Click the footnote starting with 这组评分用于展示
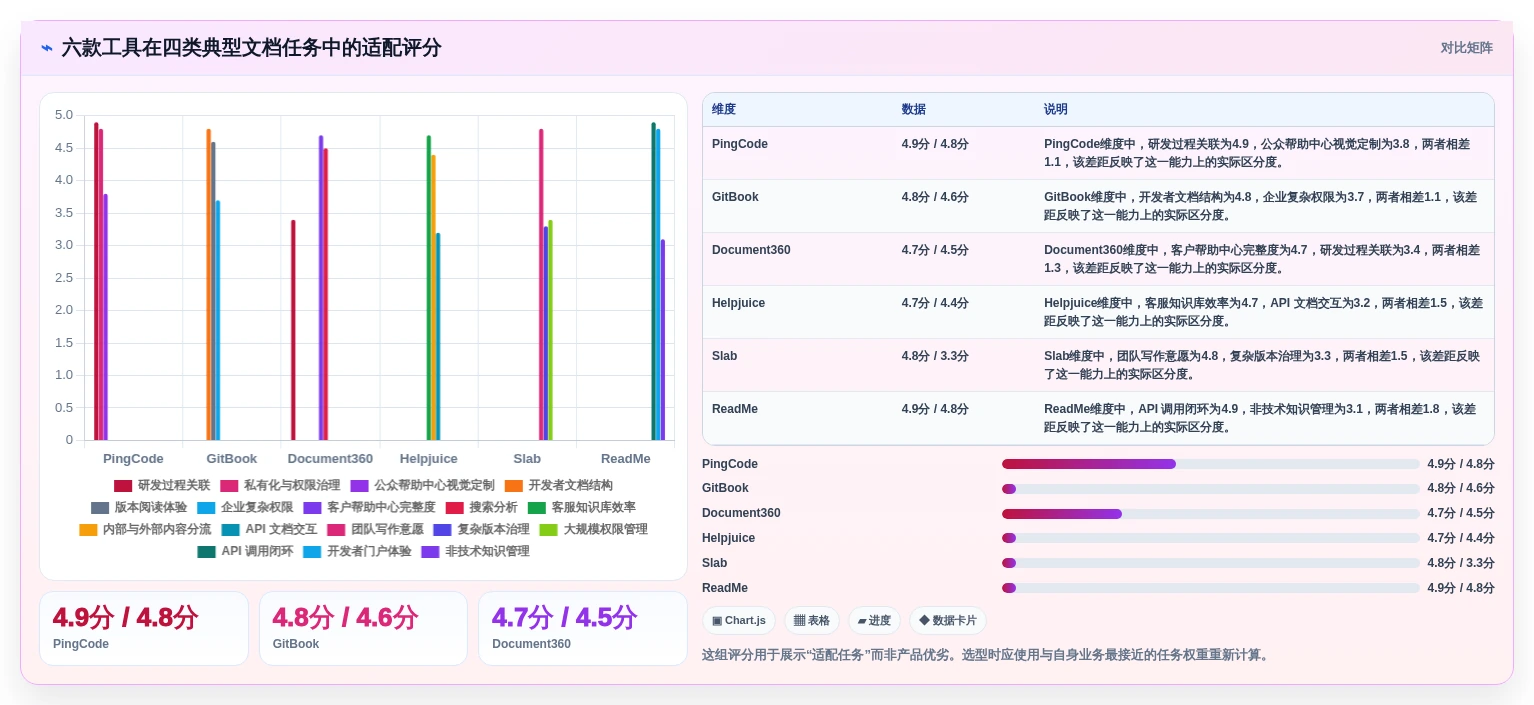 987,655
